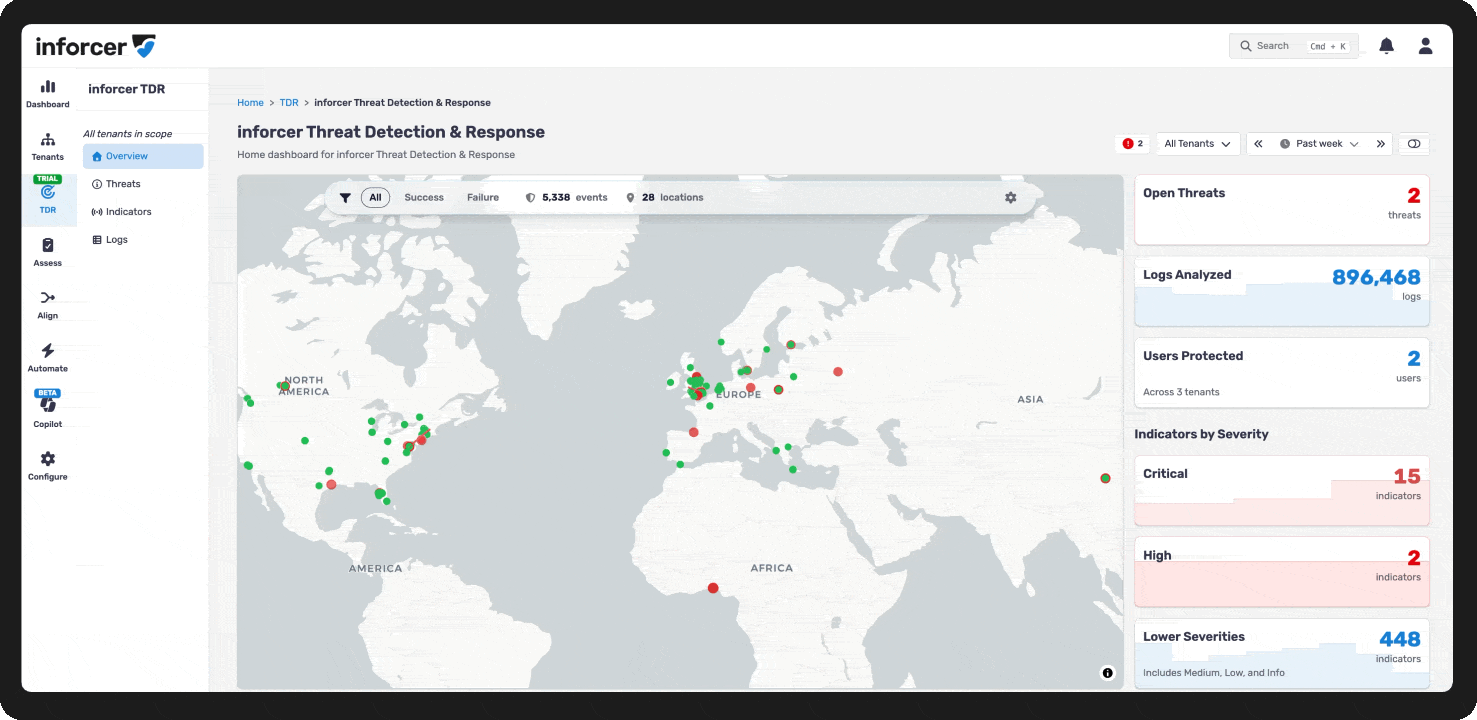The height and width of the screenshot is (720, 1477).
Task: Click the 896,468 logs value
Action: click(1376, 278)
